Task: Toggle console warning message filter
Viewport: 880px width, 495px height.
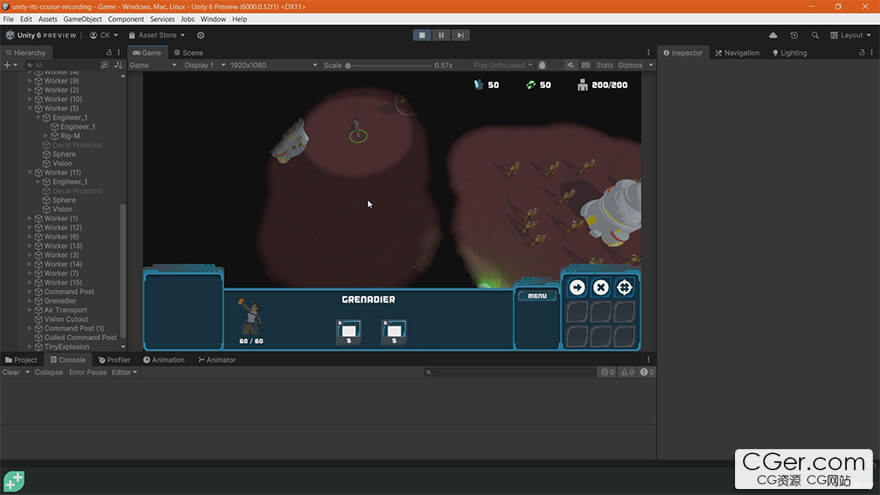Action: pos(627,372)
